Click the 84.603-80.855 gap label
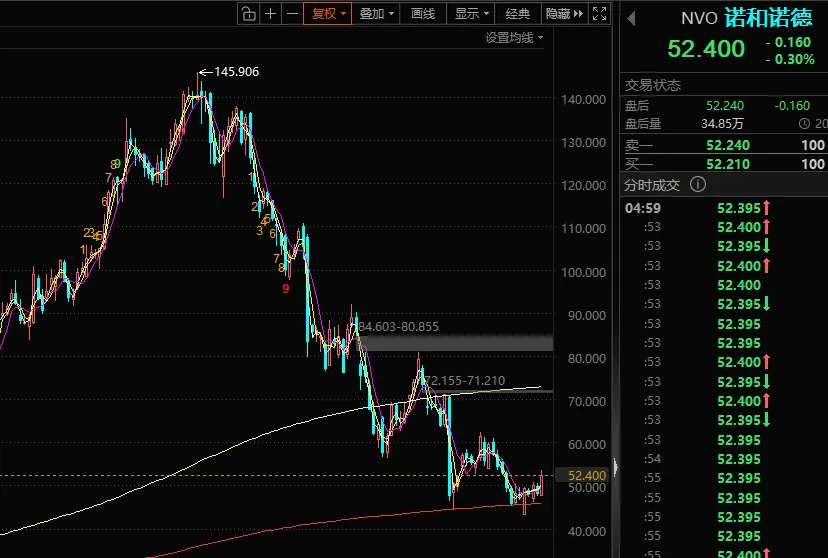 click(399, 327)
